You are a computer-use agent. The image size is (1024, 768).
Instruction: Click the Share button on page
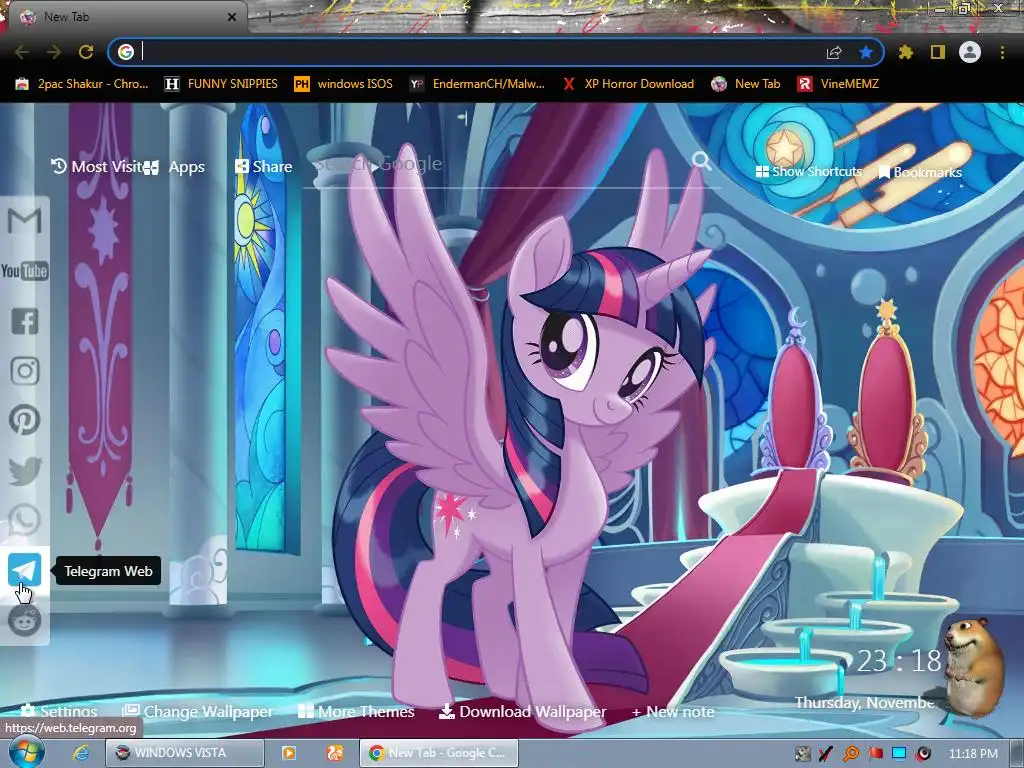tap(264, 167)
